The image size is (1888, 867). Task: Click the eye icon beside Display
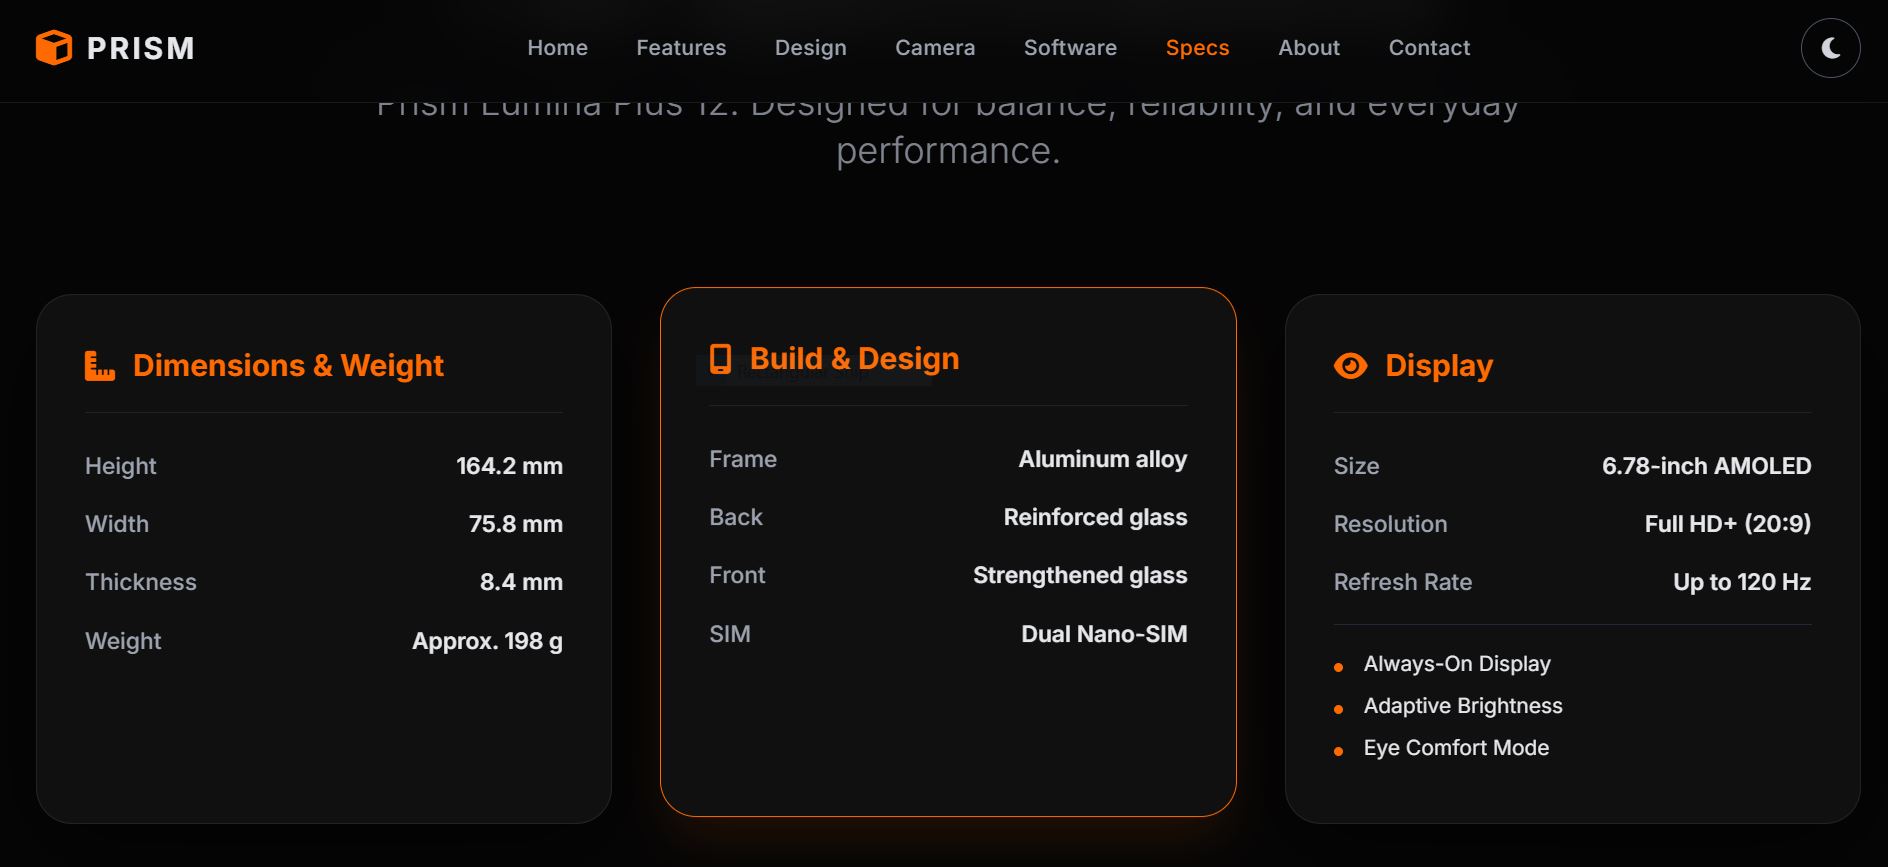pos(1350,366)
